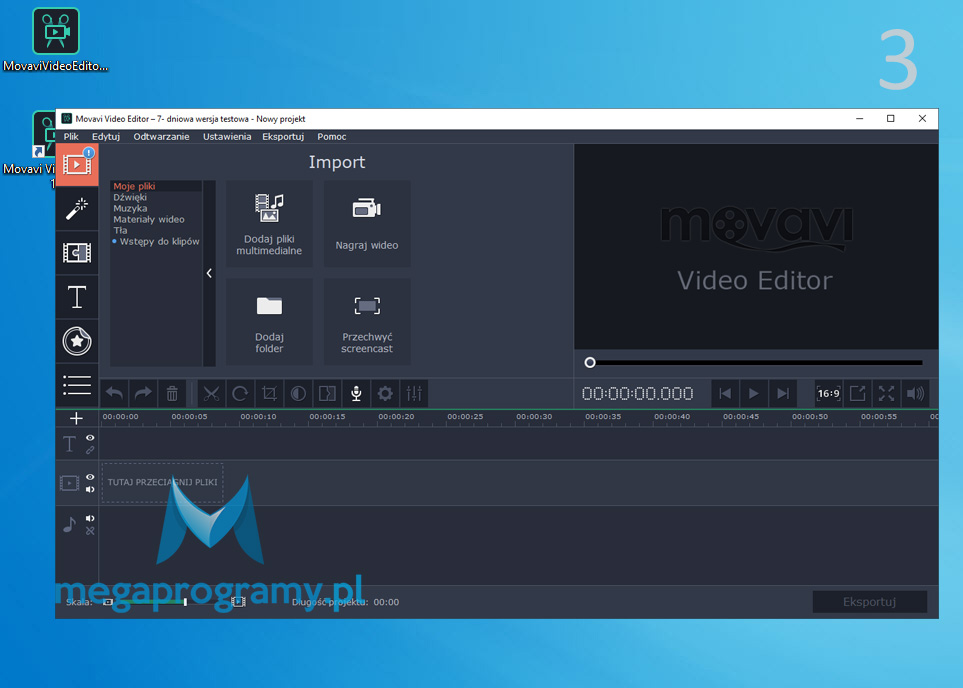Click the timeline Skala zoom slider
The image size is (963, 688).
[171, 602]
